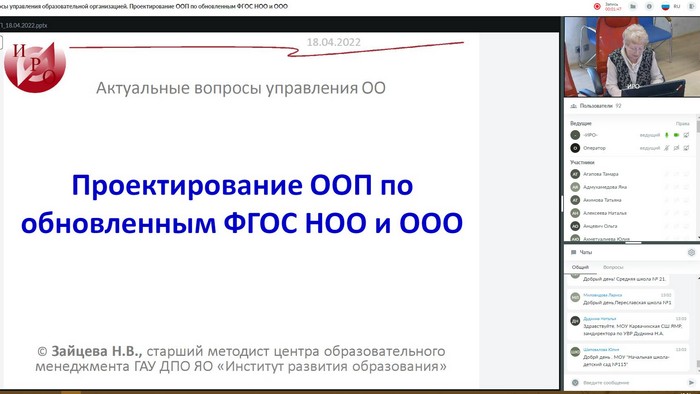Switch to the Вопросы chat tab
Screen dimensions: 700x394
coord(613,267)
